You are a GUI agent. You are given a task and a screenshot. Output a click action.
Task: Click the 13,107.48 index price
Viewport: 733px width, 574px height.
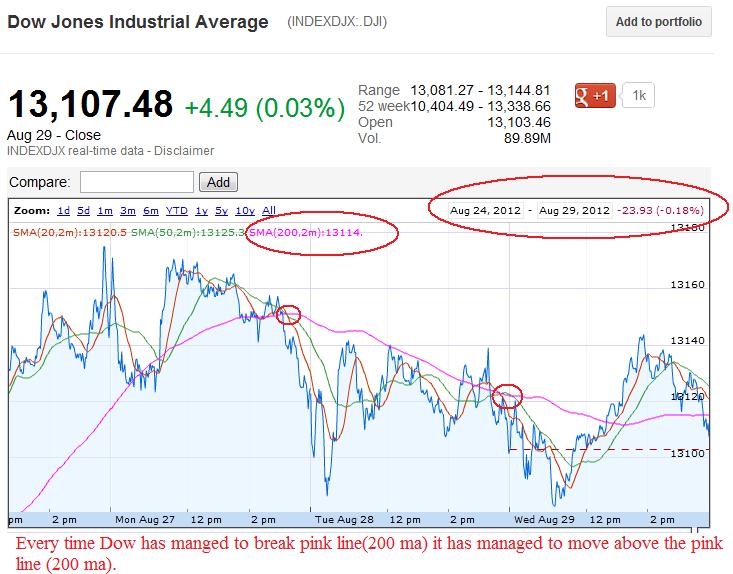tap(91, 104)
